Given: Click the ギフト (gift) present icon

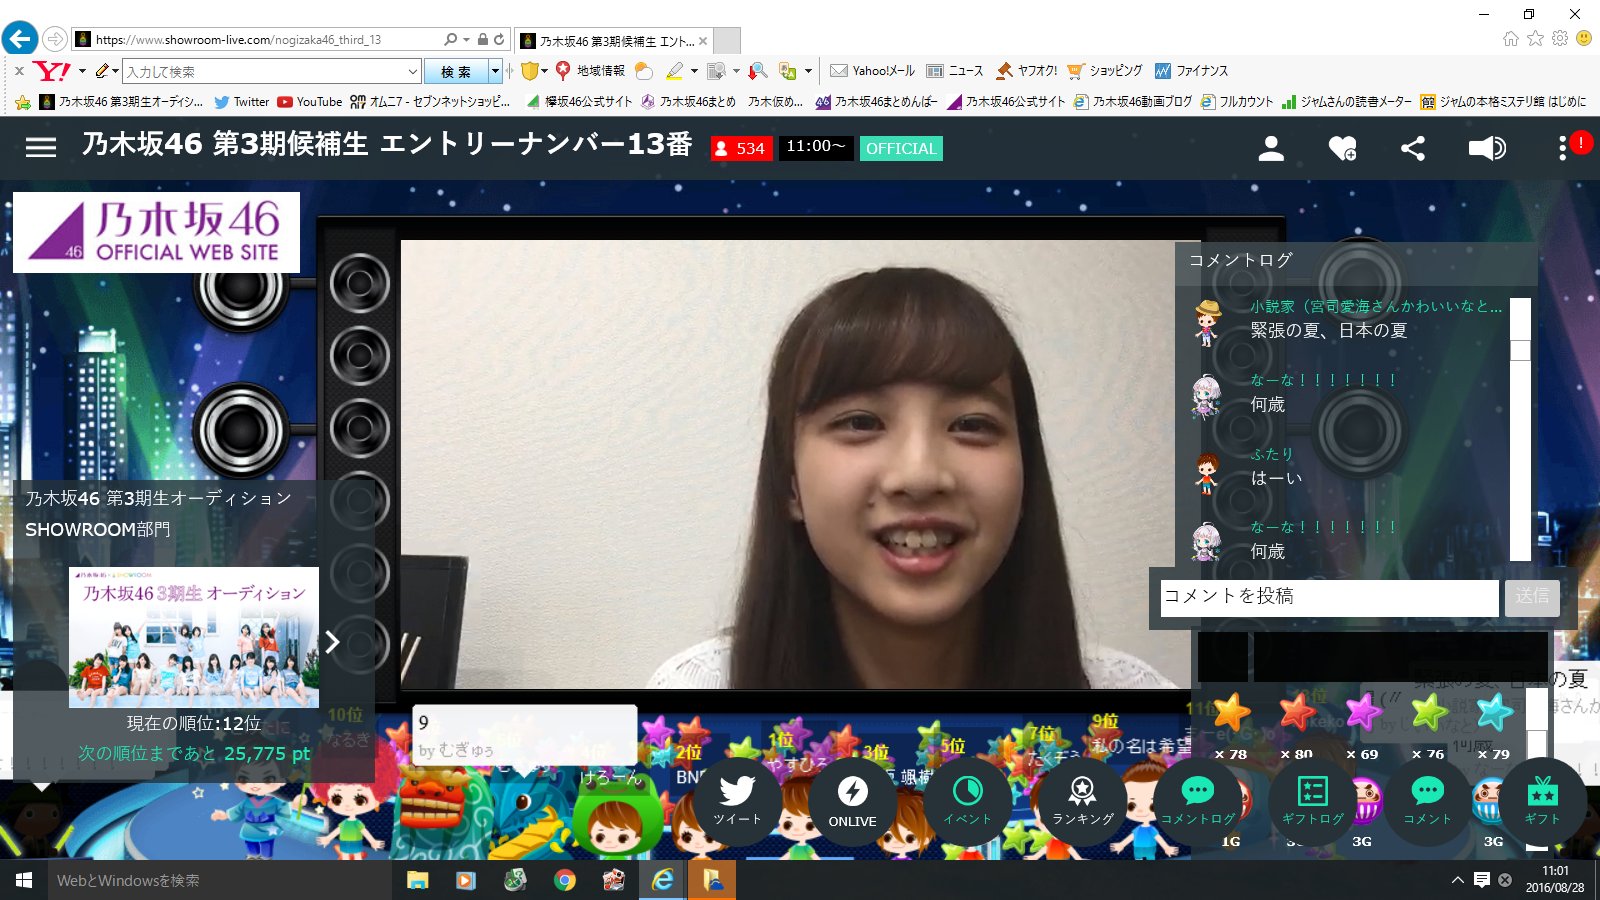Looking at the screenshot, I should coord(1543,795).
